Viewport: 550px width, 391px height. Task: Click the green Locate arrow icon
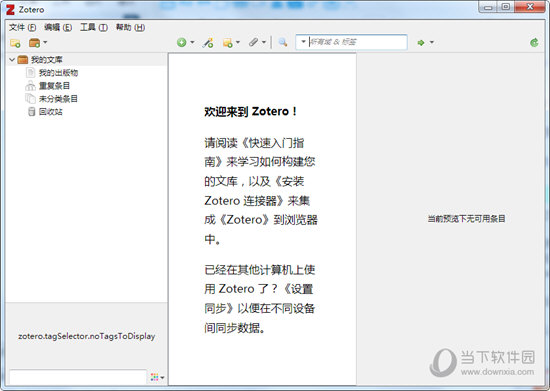421,42
